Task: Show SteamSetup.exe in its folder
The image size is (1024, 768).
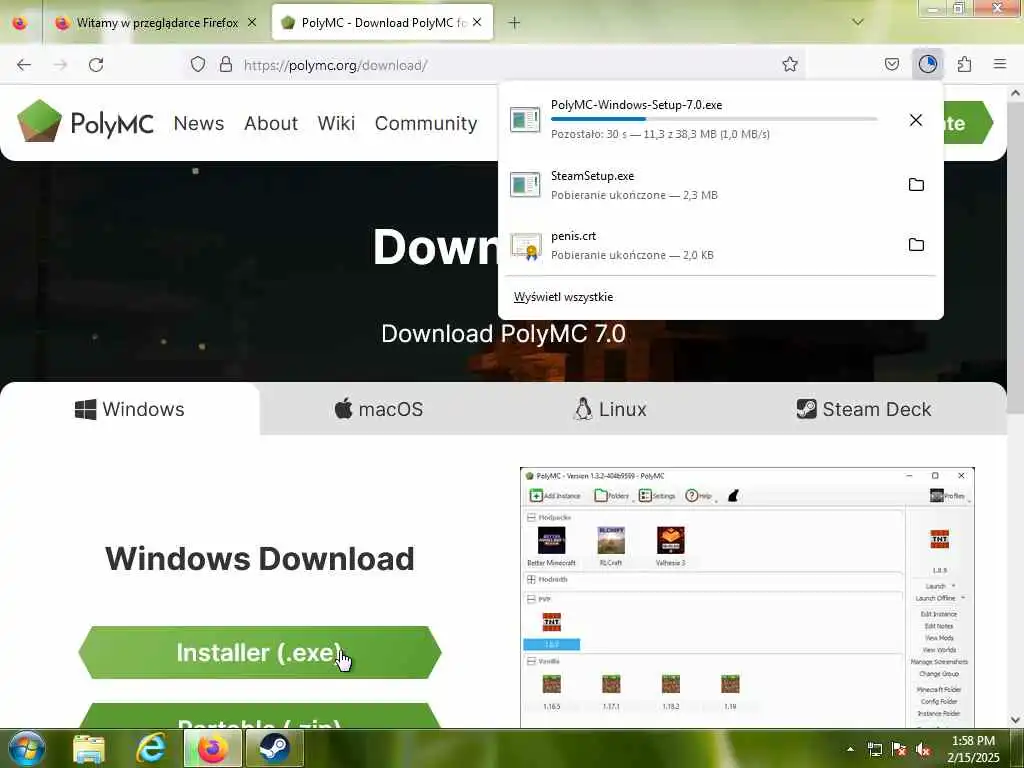Action: [916, 185]
